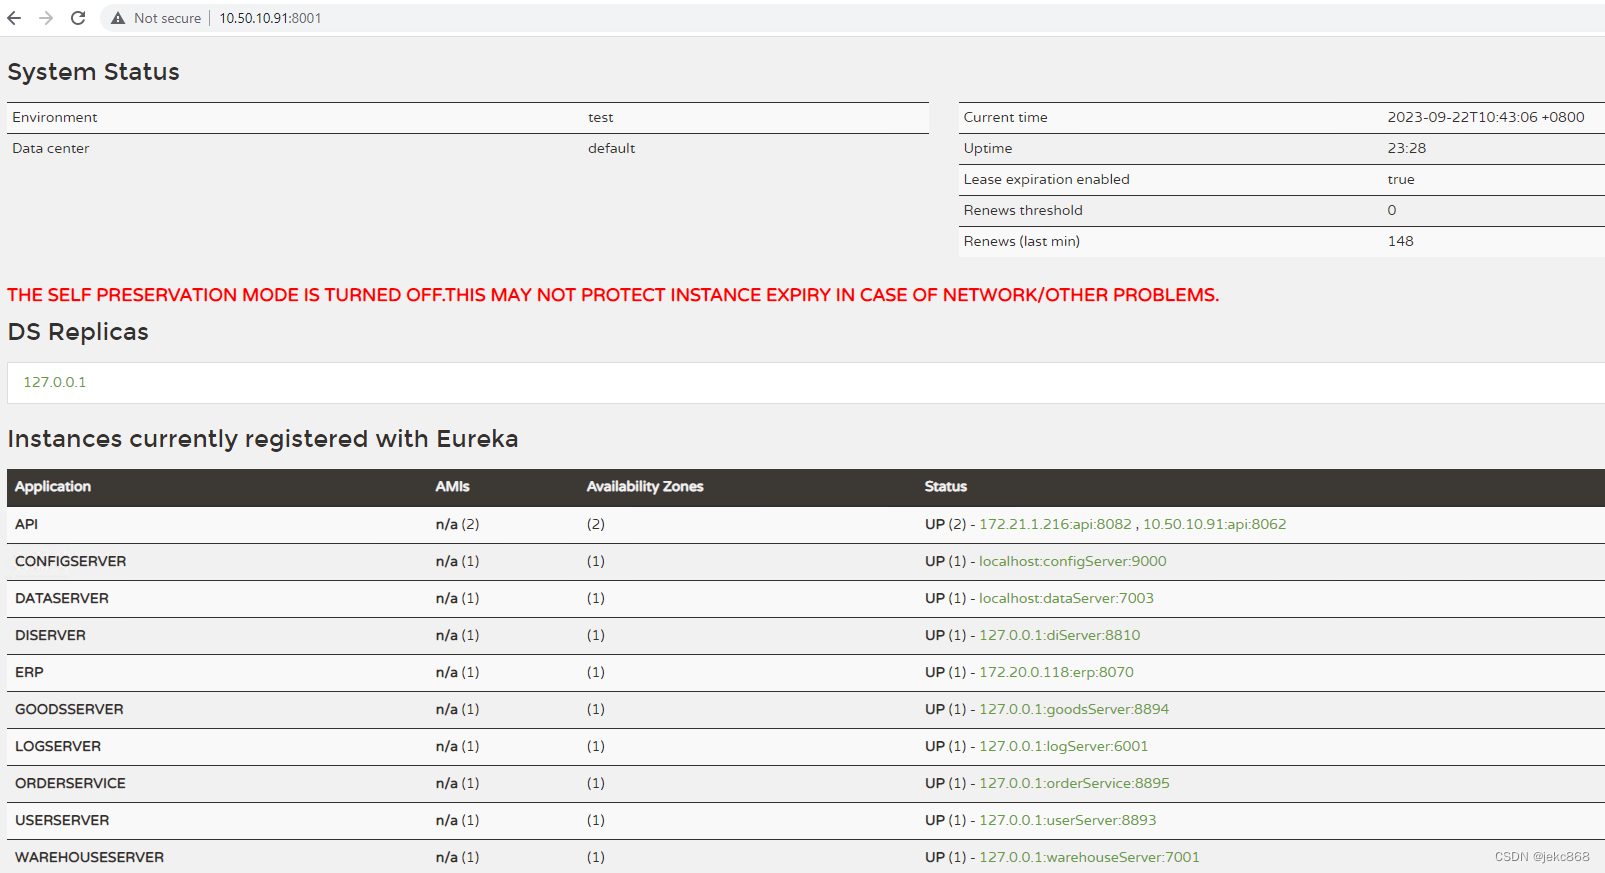Click the browser forward arrow
Image resolution: width=1605 pixels, height=873 pixels.
46,18
